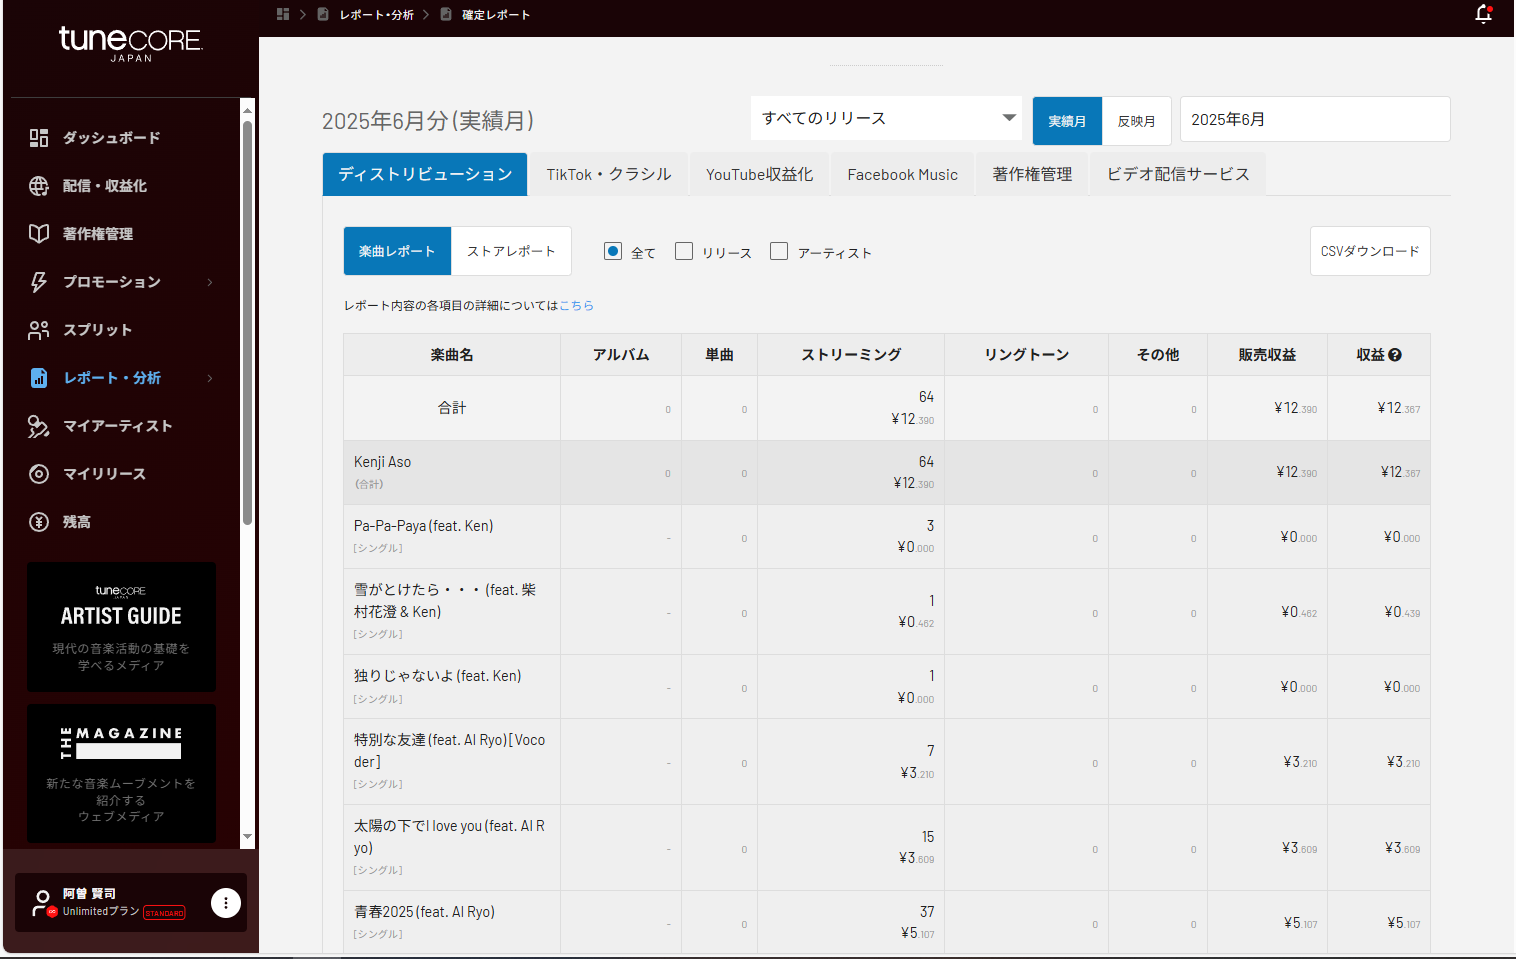Click the globe icon for distribution and monetization
Image resolution: width=1516 pixels, height=959 pixels.
pos(39,186)
